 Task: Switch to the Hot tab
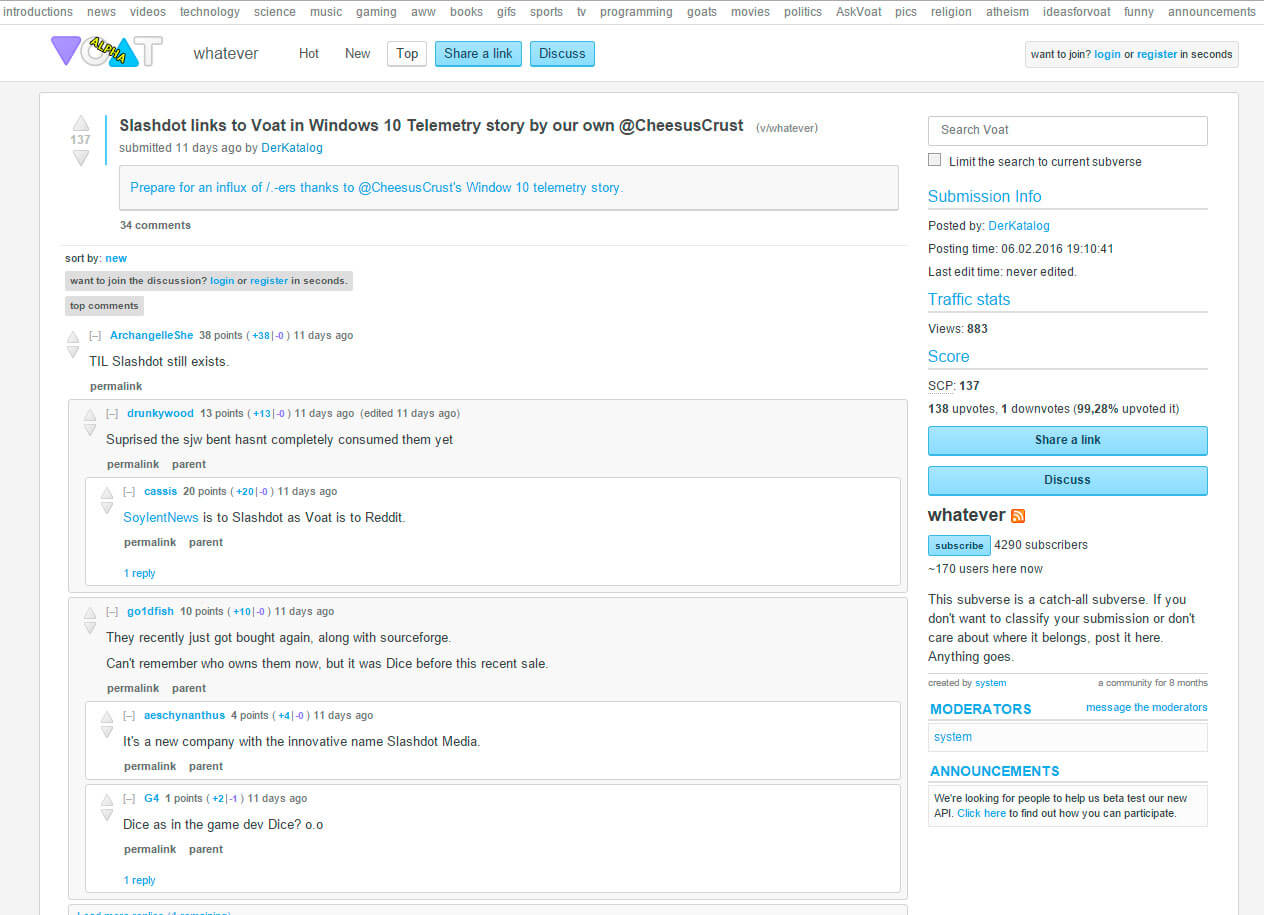click(x=309, y=54)
